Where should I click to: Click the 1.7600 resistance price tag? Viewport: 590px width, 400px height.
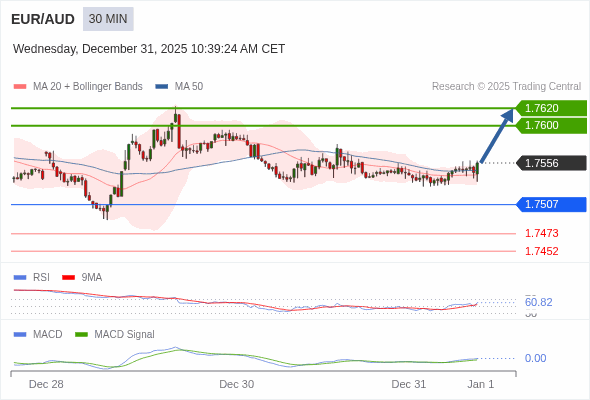point(551,125)
